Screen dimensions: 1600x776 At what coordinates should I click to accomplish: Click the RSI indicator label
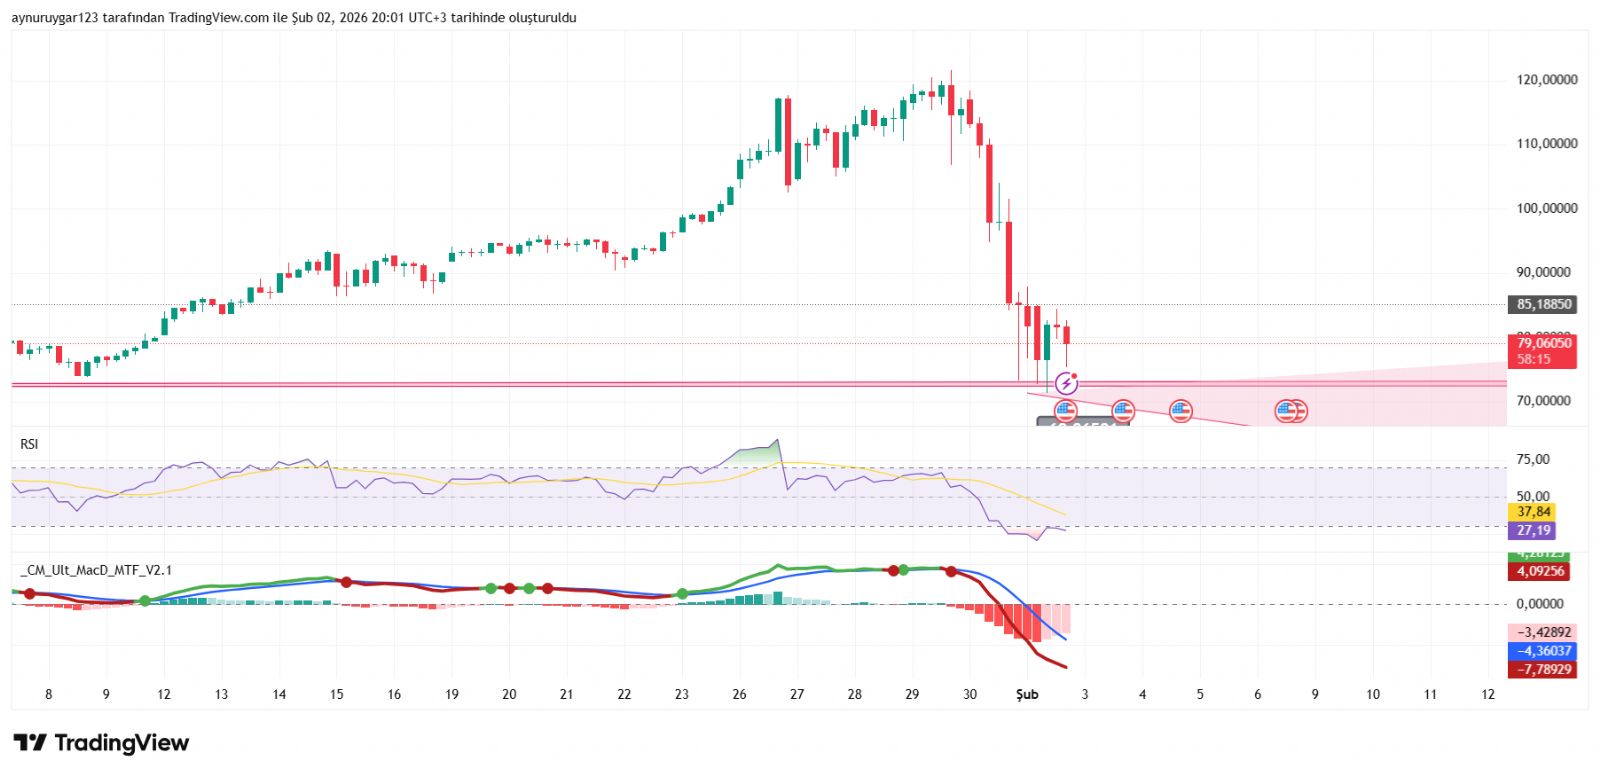pyautogui.click(x=29, y=444)
